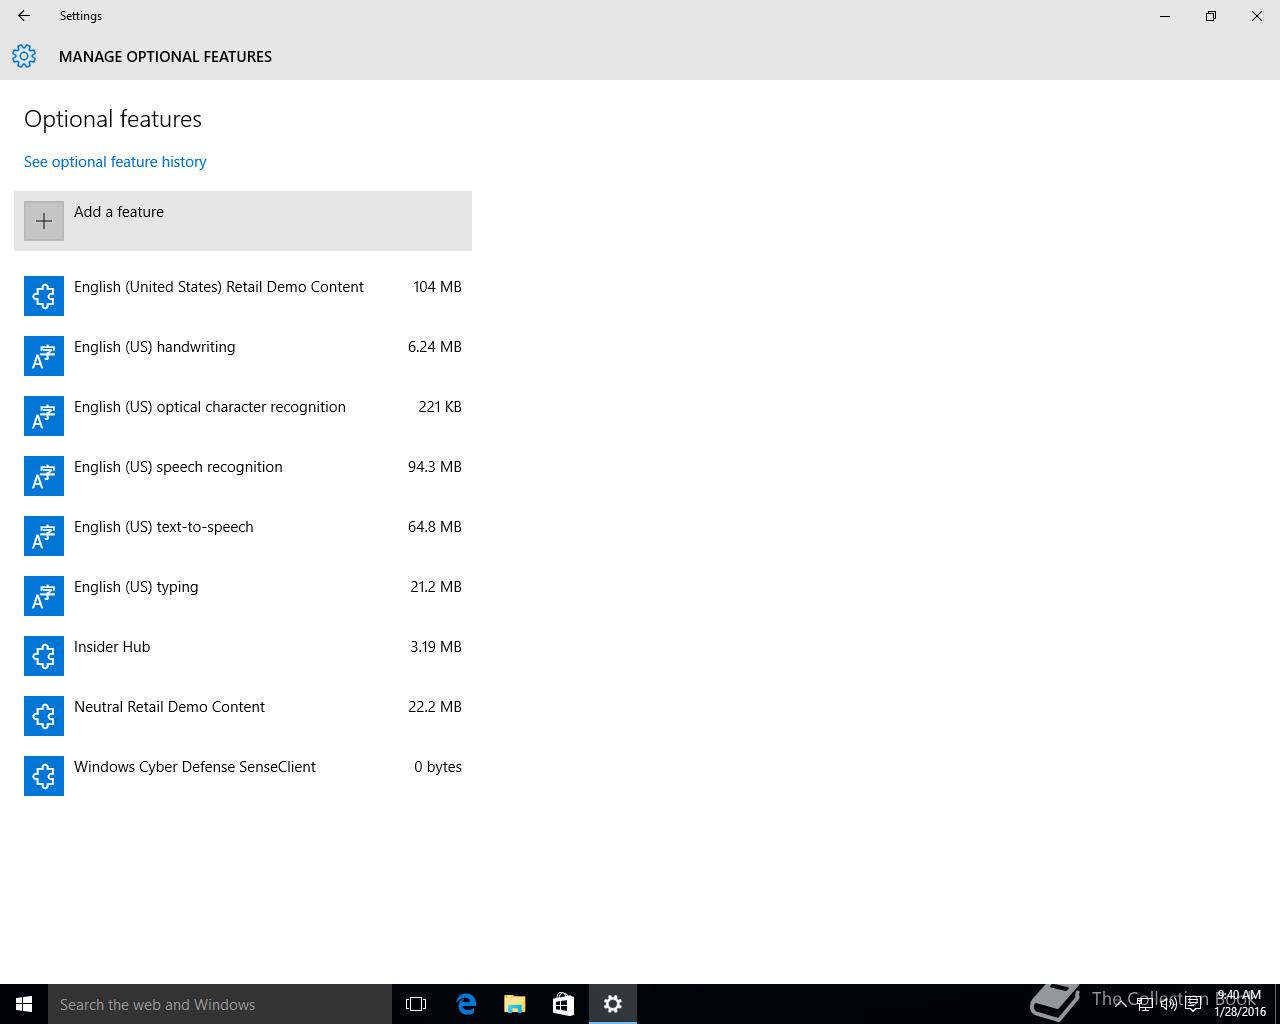Click the English (US) handwriting language icon
The height and width of the screenshot is (1024, 1280).
44,356
